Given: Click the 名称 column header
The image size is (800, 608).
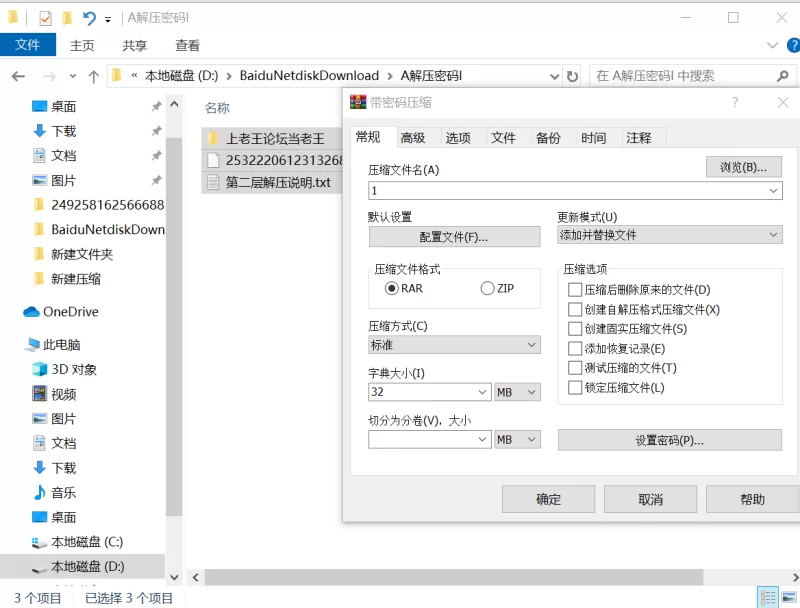Looking at the screenshot, I should [x=217, y=108].
